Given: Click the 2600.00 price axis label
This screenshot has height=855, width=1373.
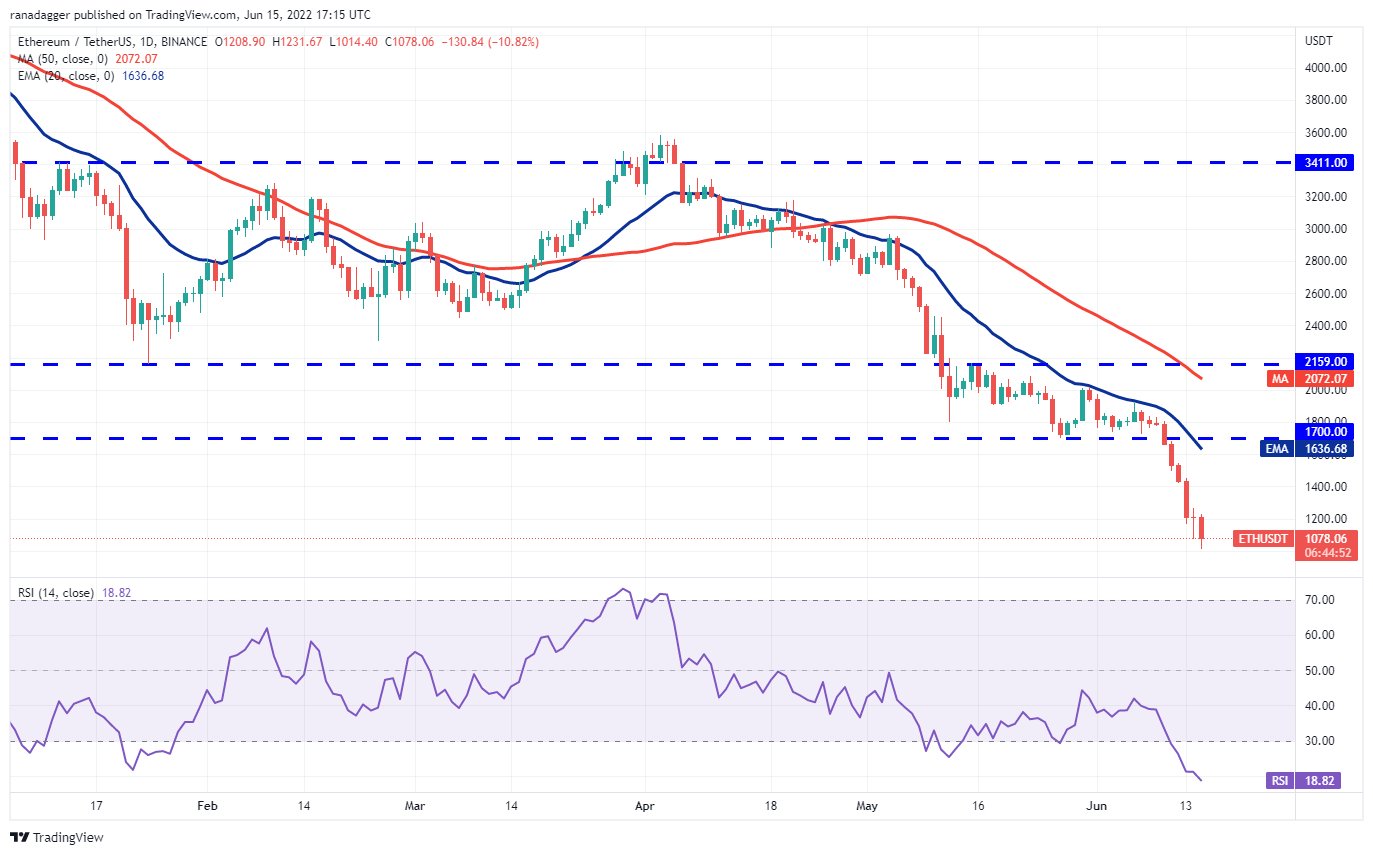Looking at the screenshot, I should click(1325, 293).
